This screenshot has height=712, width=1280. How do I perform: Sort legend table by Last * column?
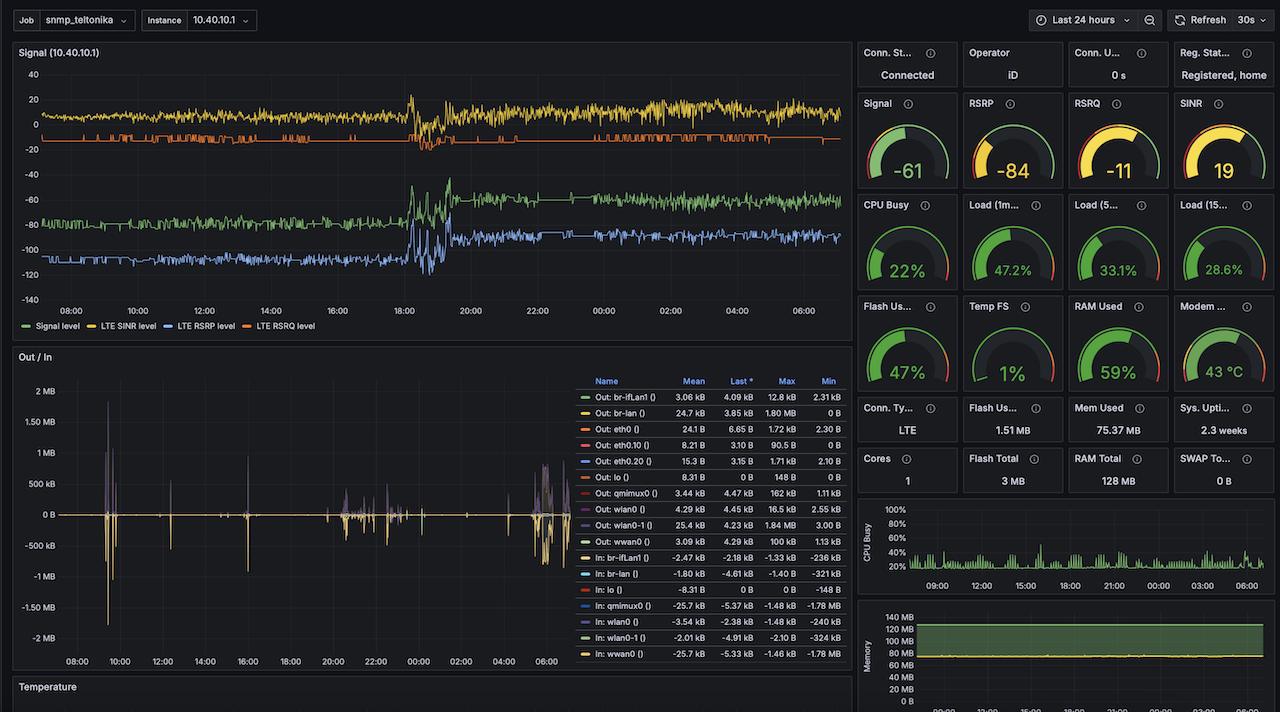pyautogui.click(x=740, y=381)
